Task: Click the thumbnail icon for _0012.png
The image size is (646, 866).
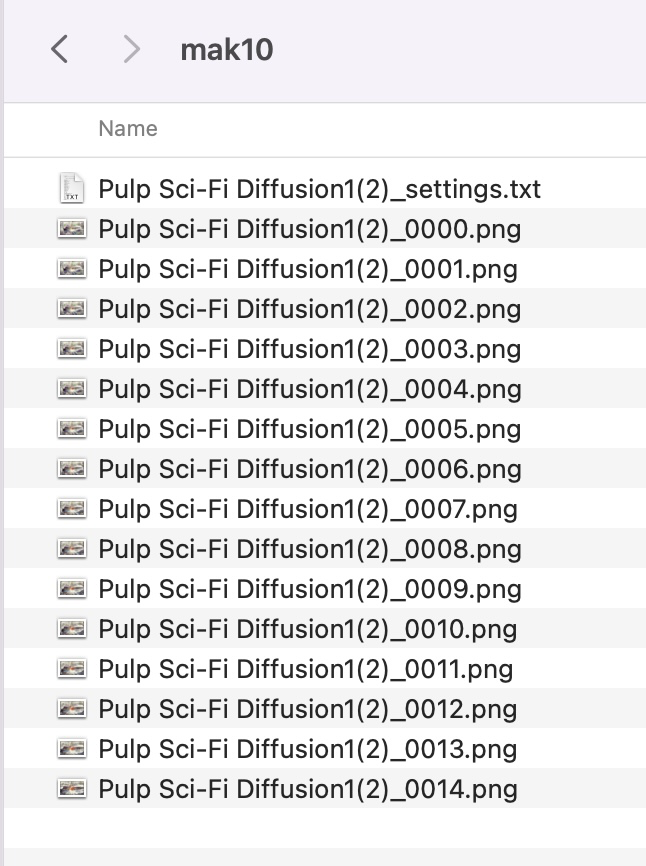Action: coord(72,708)
